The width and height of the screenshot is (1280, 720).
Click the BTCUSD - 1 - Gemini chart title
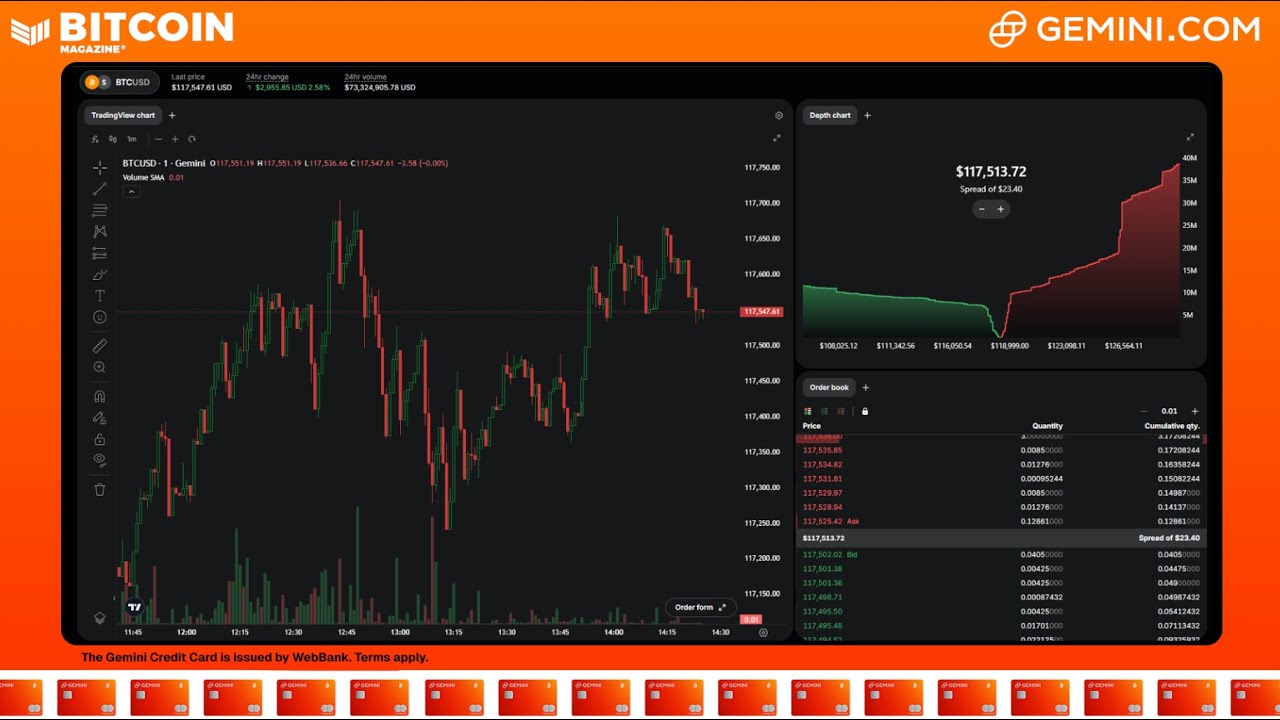(164, 163)
